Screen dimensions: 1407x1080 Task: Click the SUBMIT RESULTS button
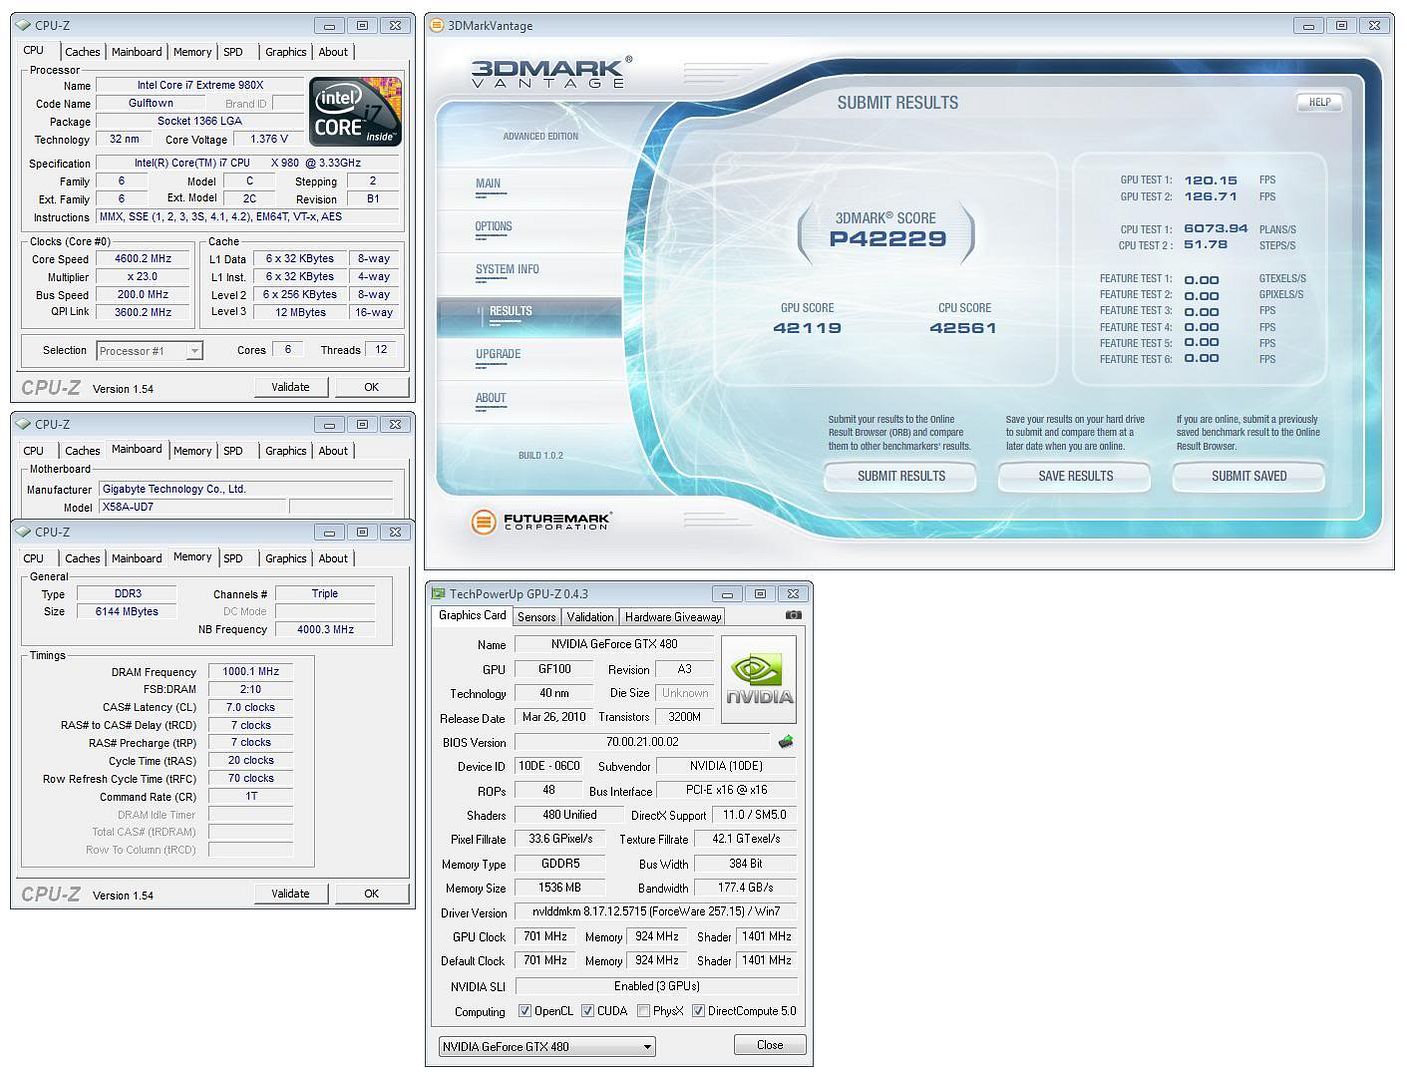click(901, 477)
